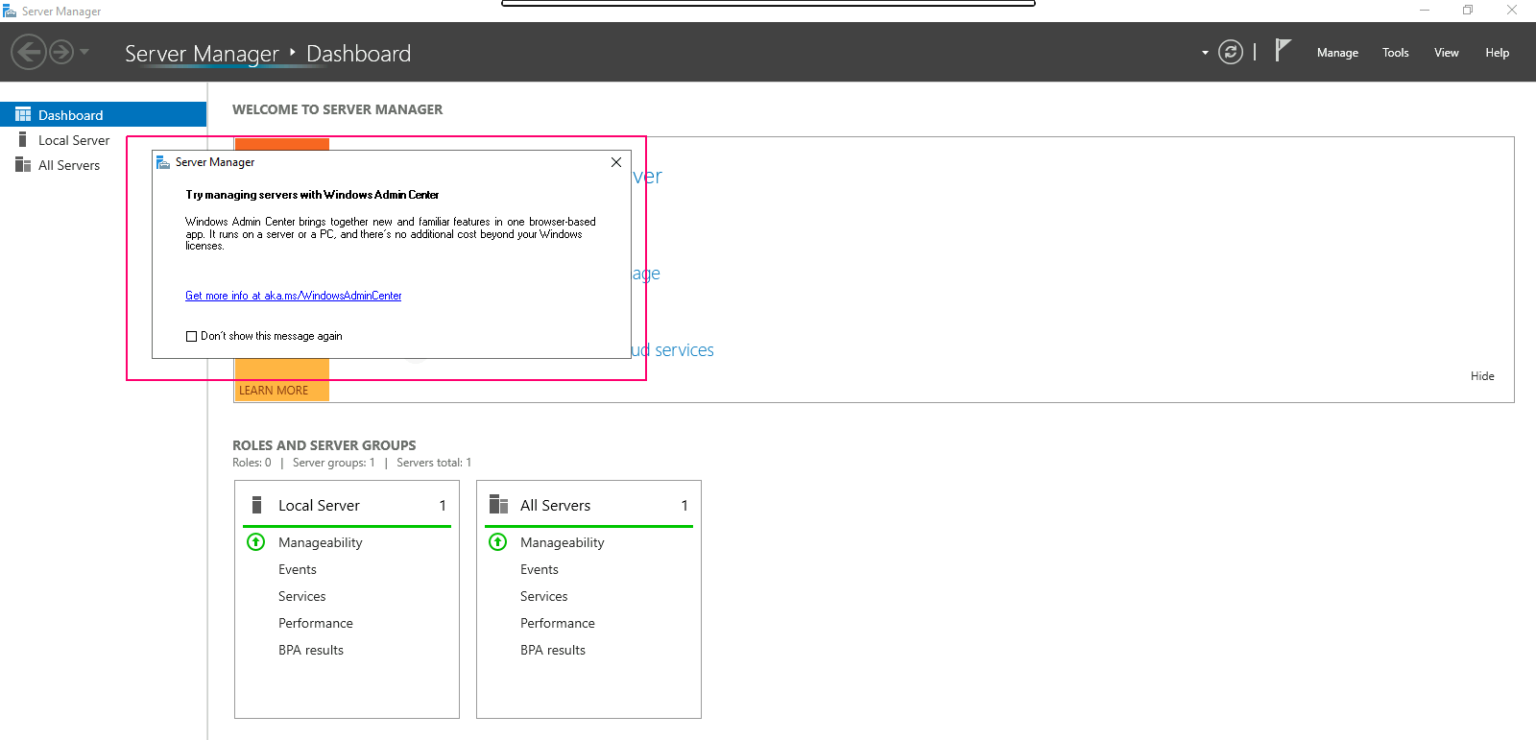Click the back navigation arrow
Viewport: 1536px width, 740px height.
[29, 51]
